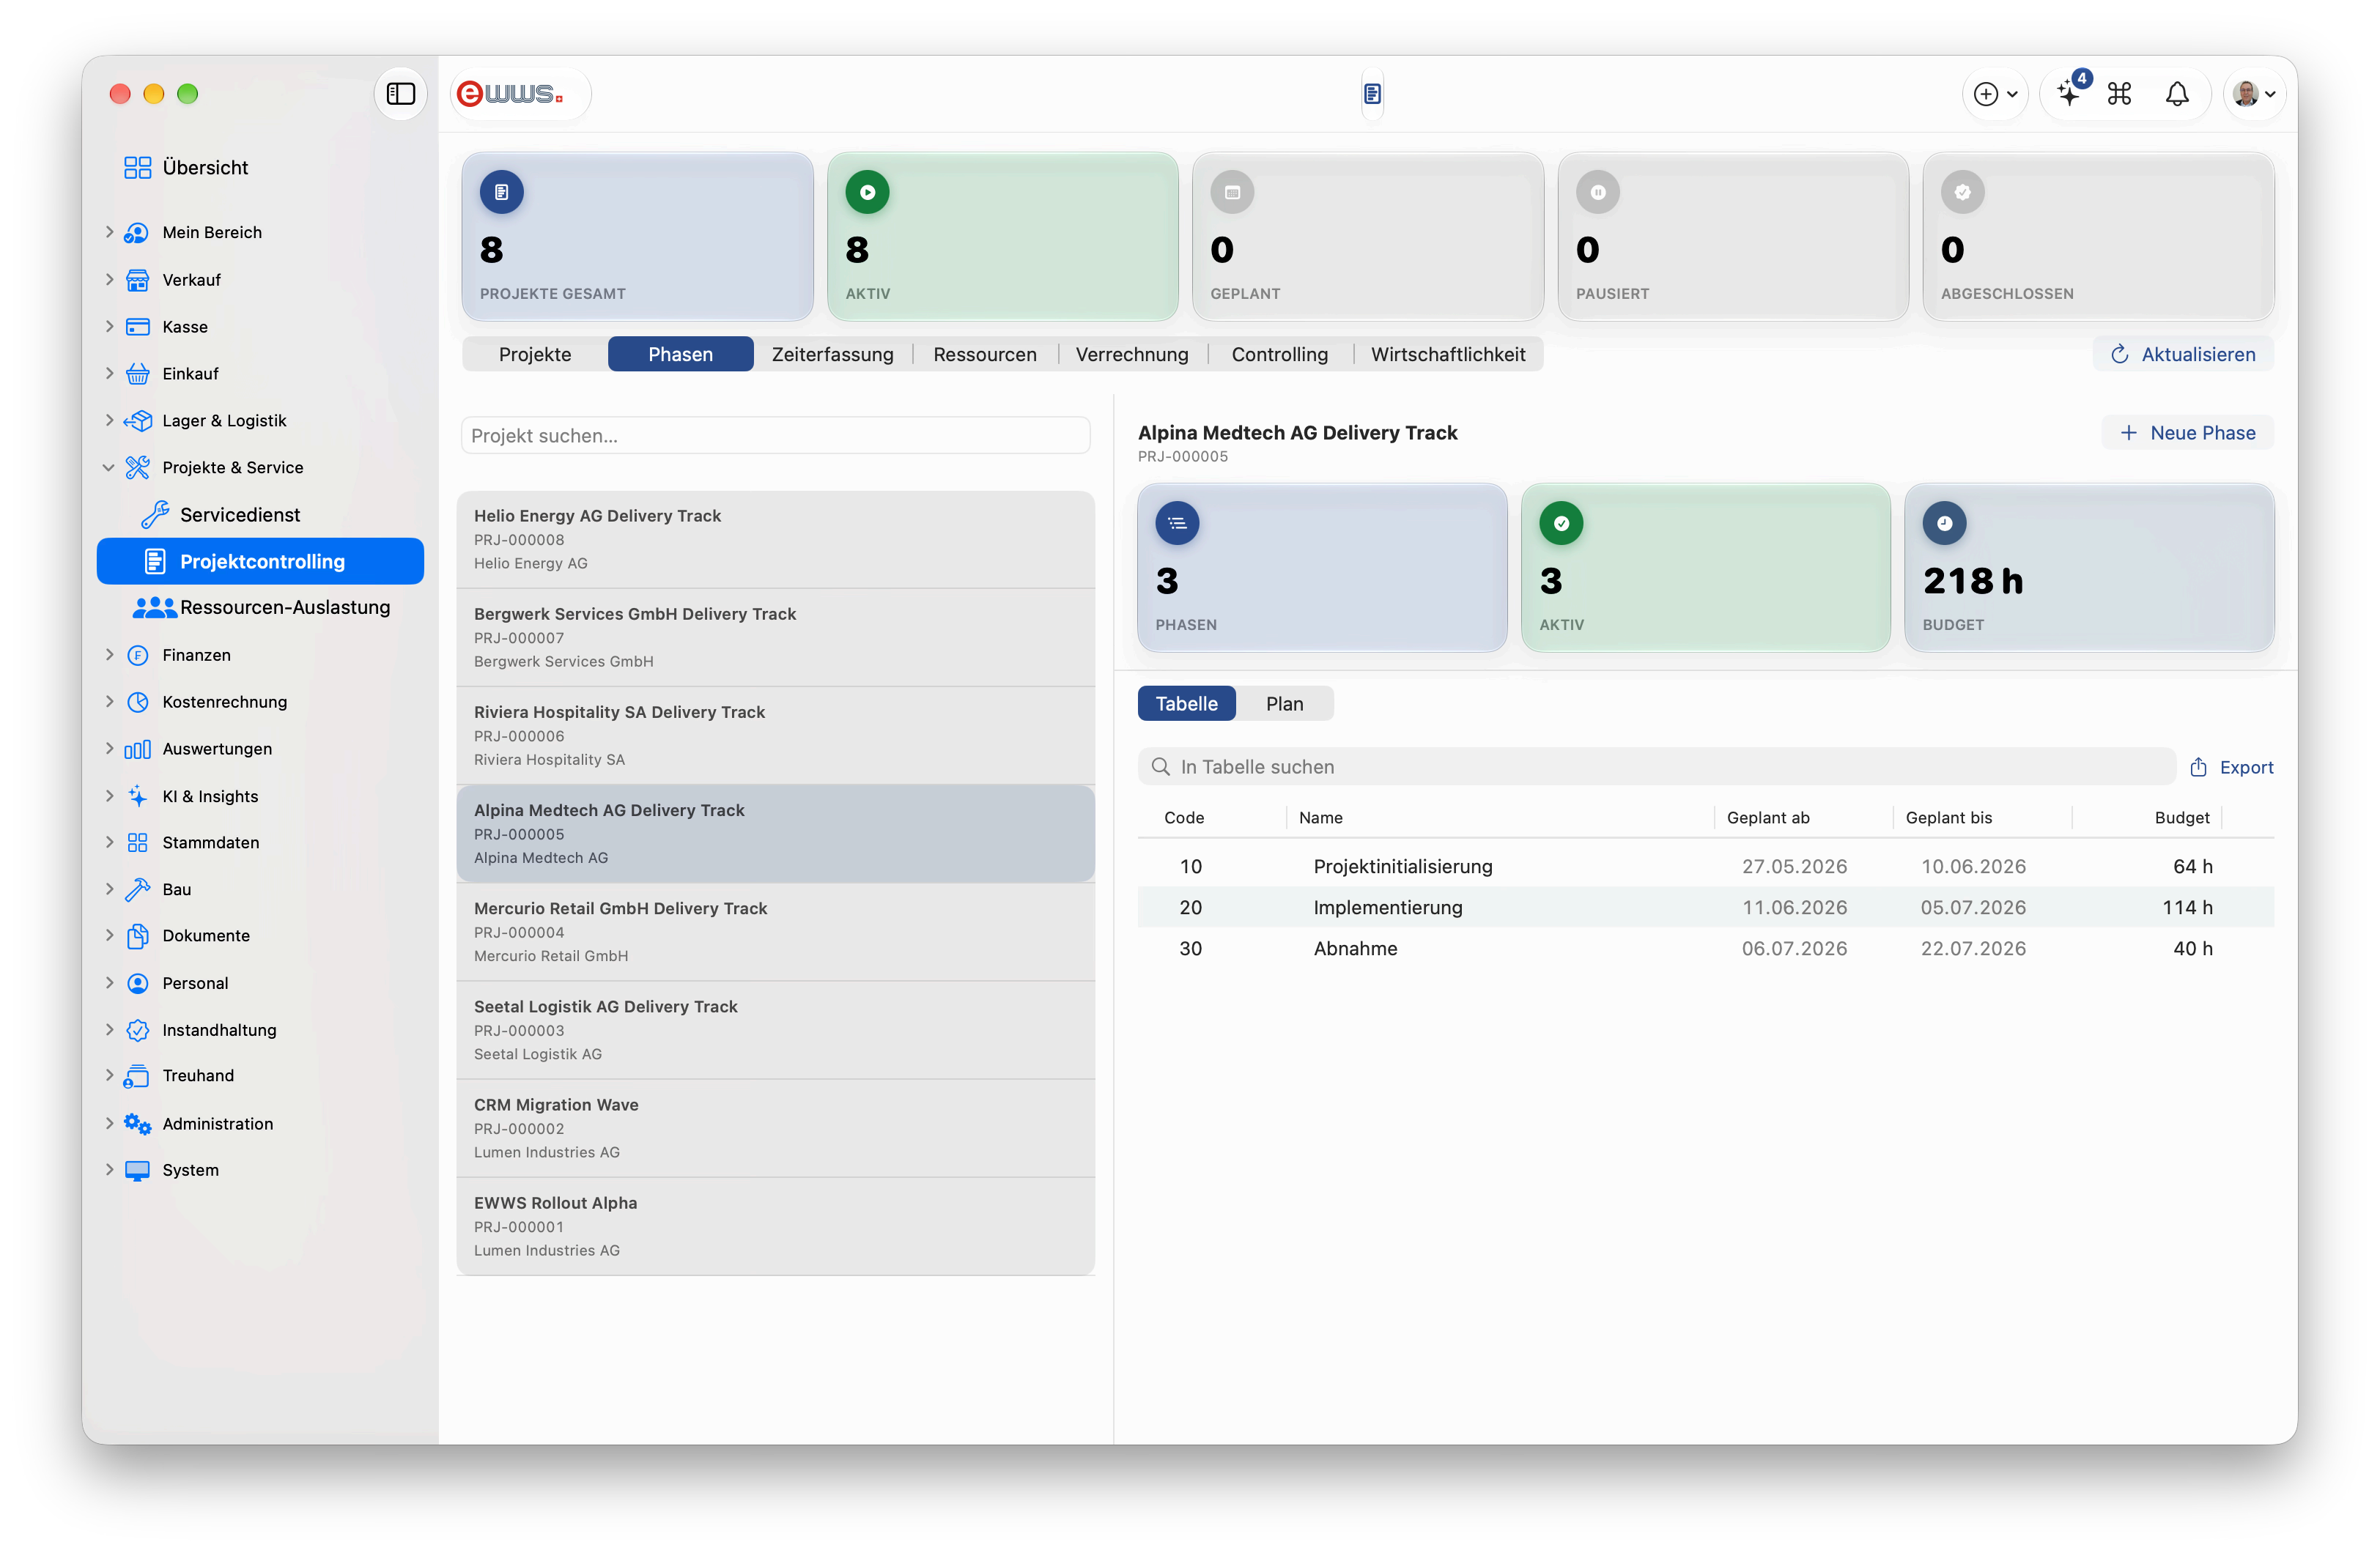The height and width of the screenshot is (1553, 2380).
Task: Open the document icon in title bar
Action: point(1372,93)
